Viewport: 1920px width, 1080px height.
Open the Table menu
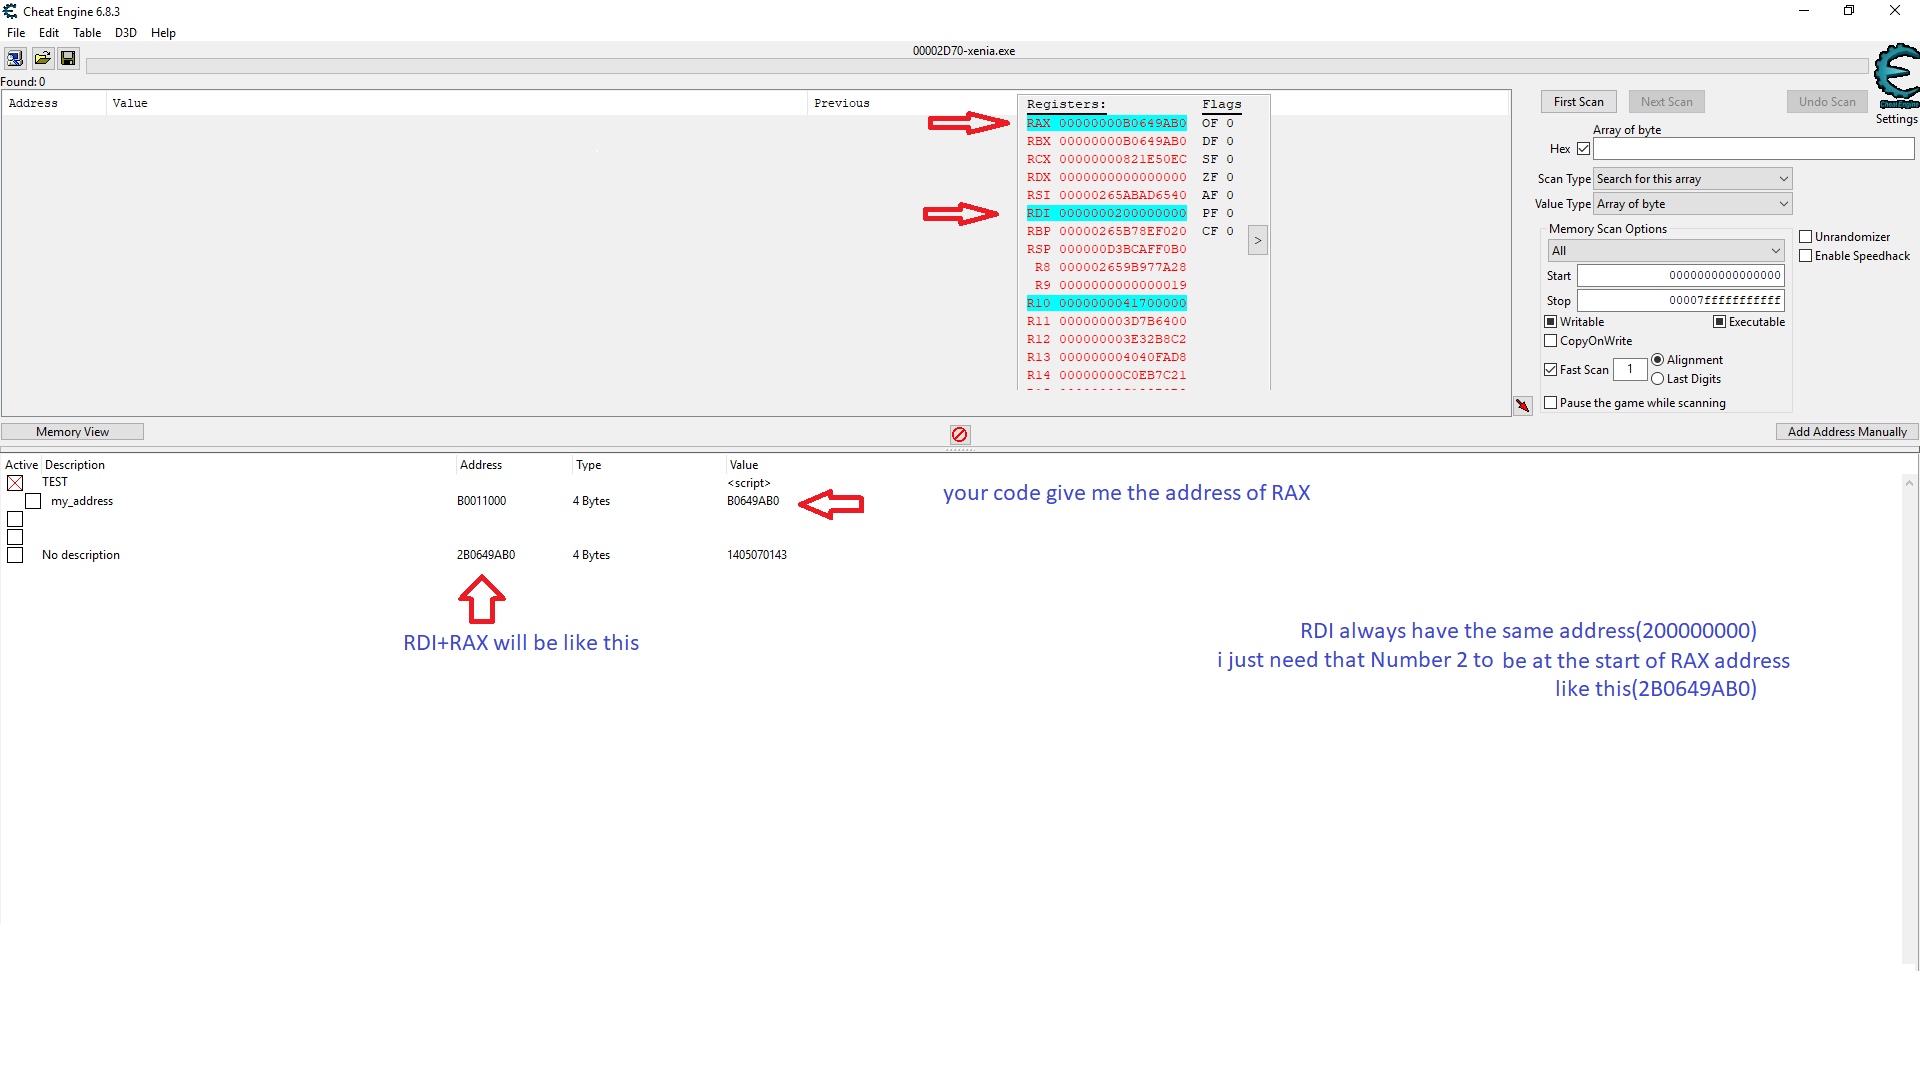point(87,33)
